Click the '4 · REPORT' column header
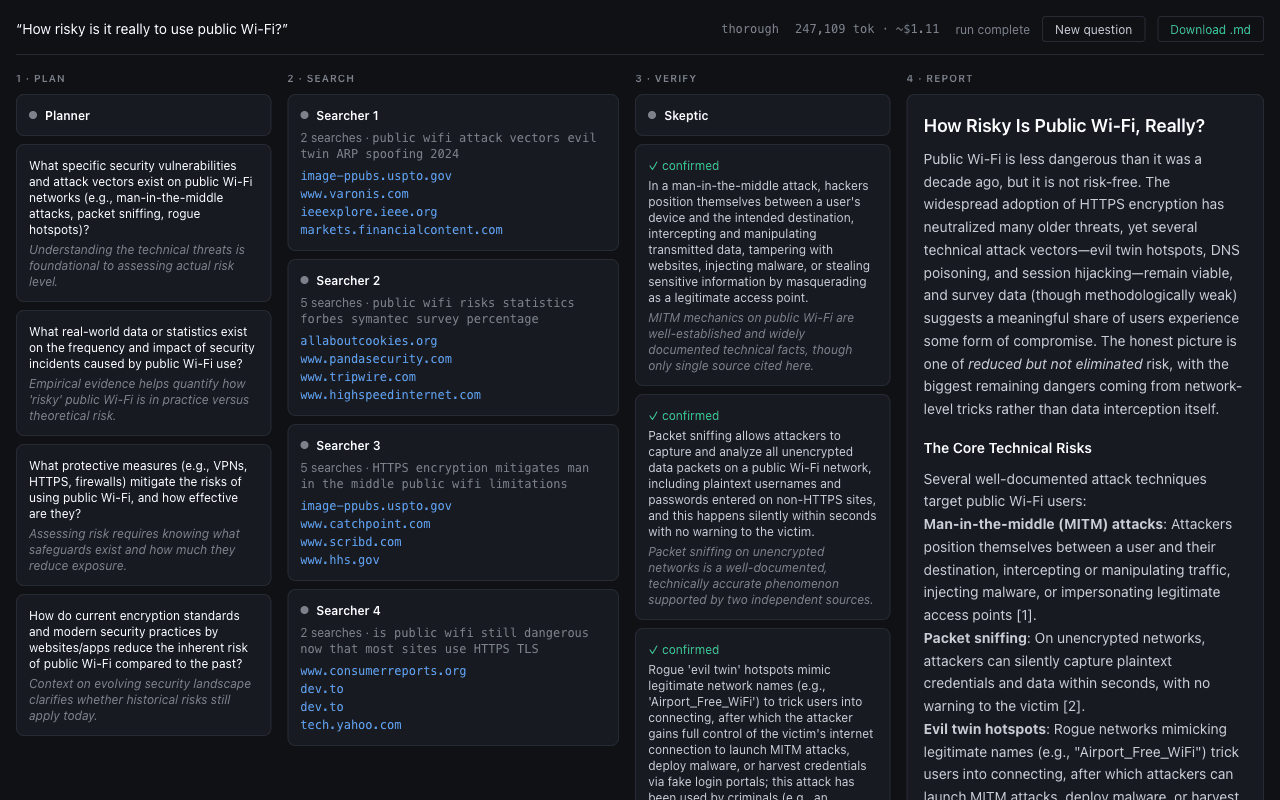1280x800 pixels. [x=940, y=79]
